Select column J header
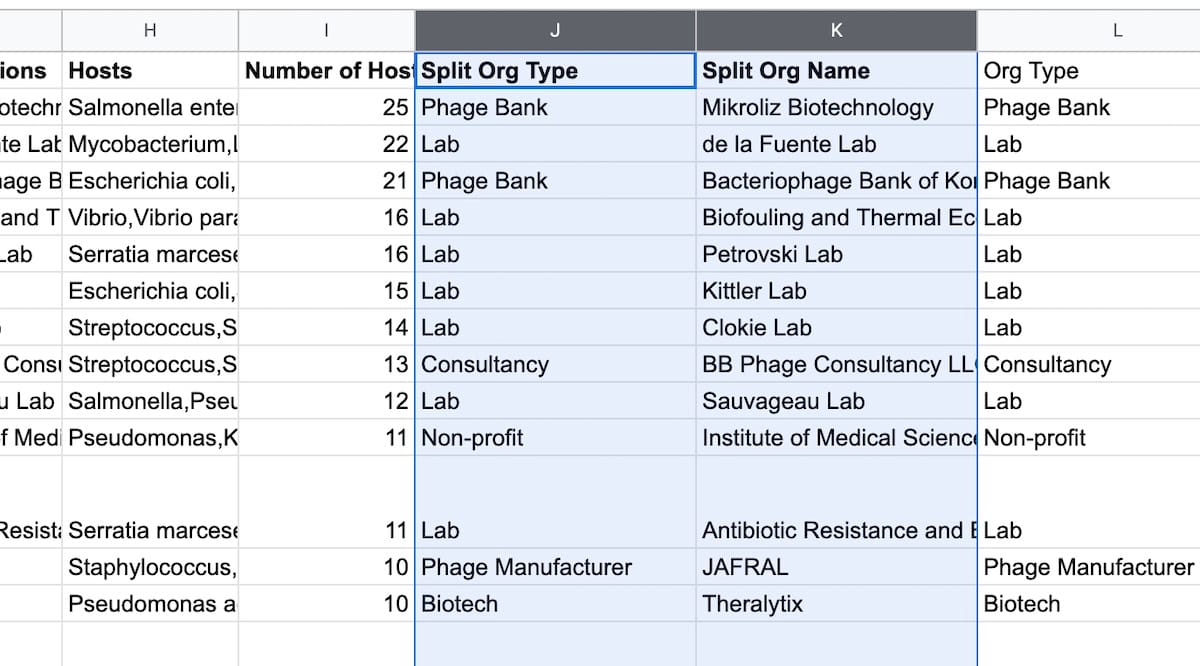 click(x=555, y=31)
